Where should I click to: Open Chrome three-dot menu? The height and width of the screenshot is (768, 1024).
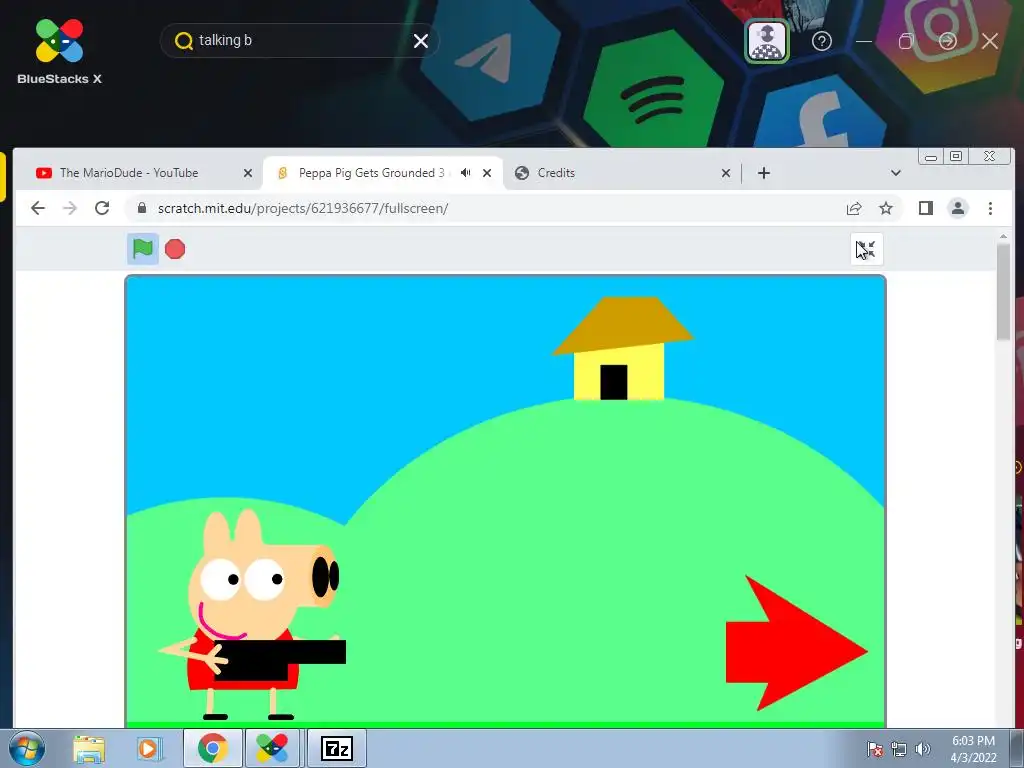990,208
